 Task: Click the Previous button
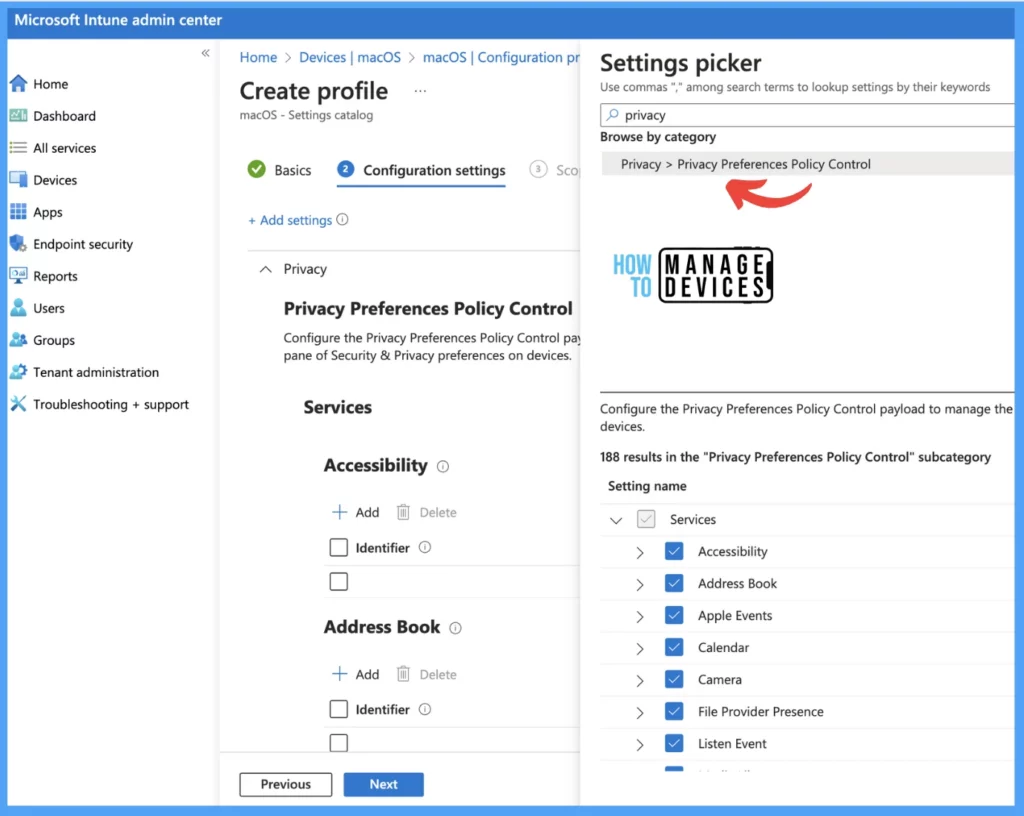(285, 784)
